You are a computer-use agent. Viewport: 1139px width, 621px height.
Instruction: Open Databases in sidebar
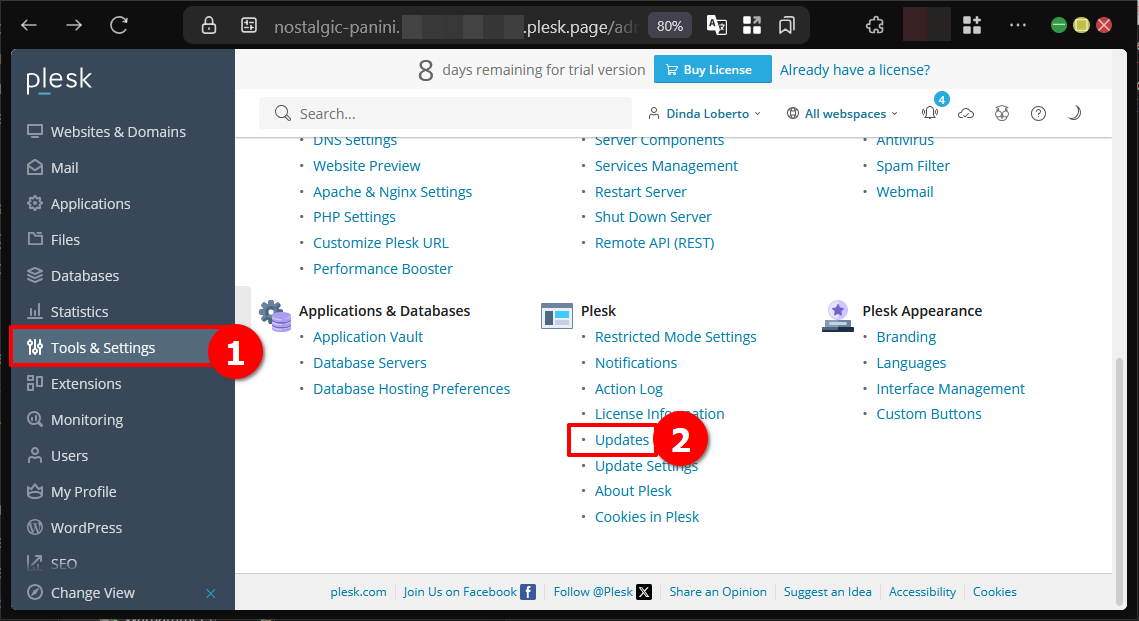(x=73, y=276)
